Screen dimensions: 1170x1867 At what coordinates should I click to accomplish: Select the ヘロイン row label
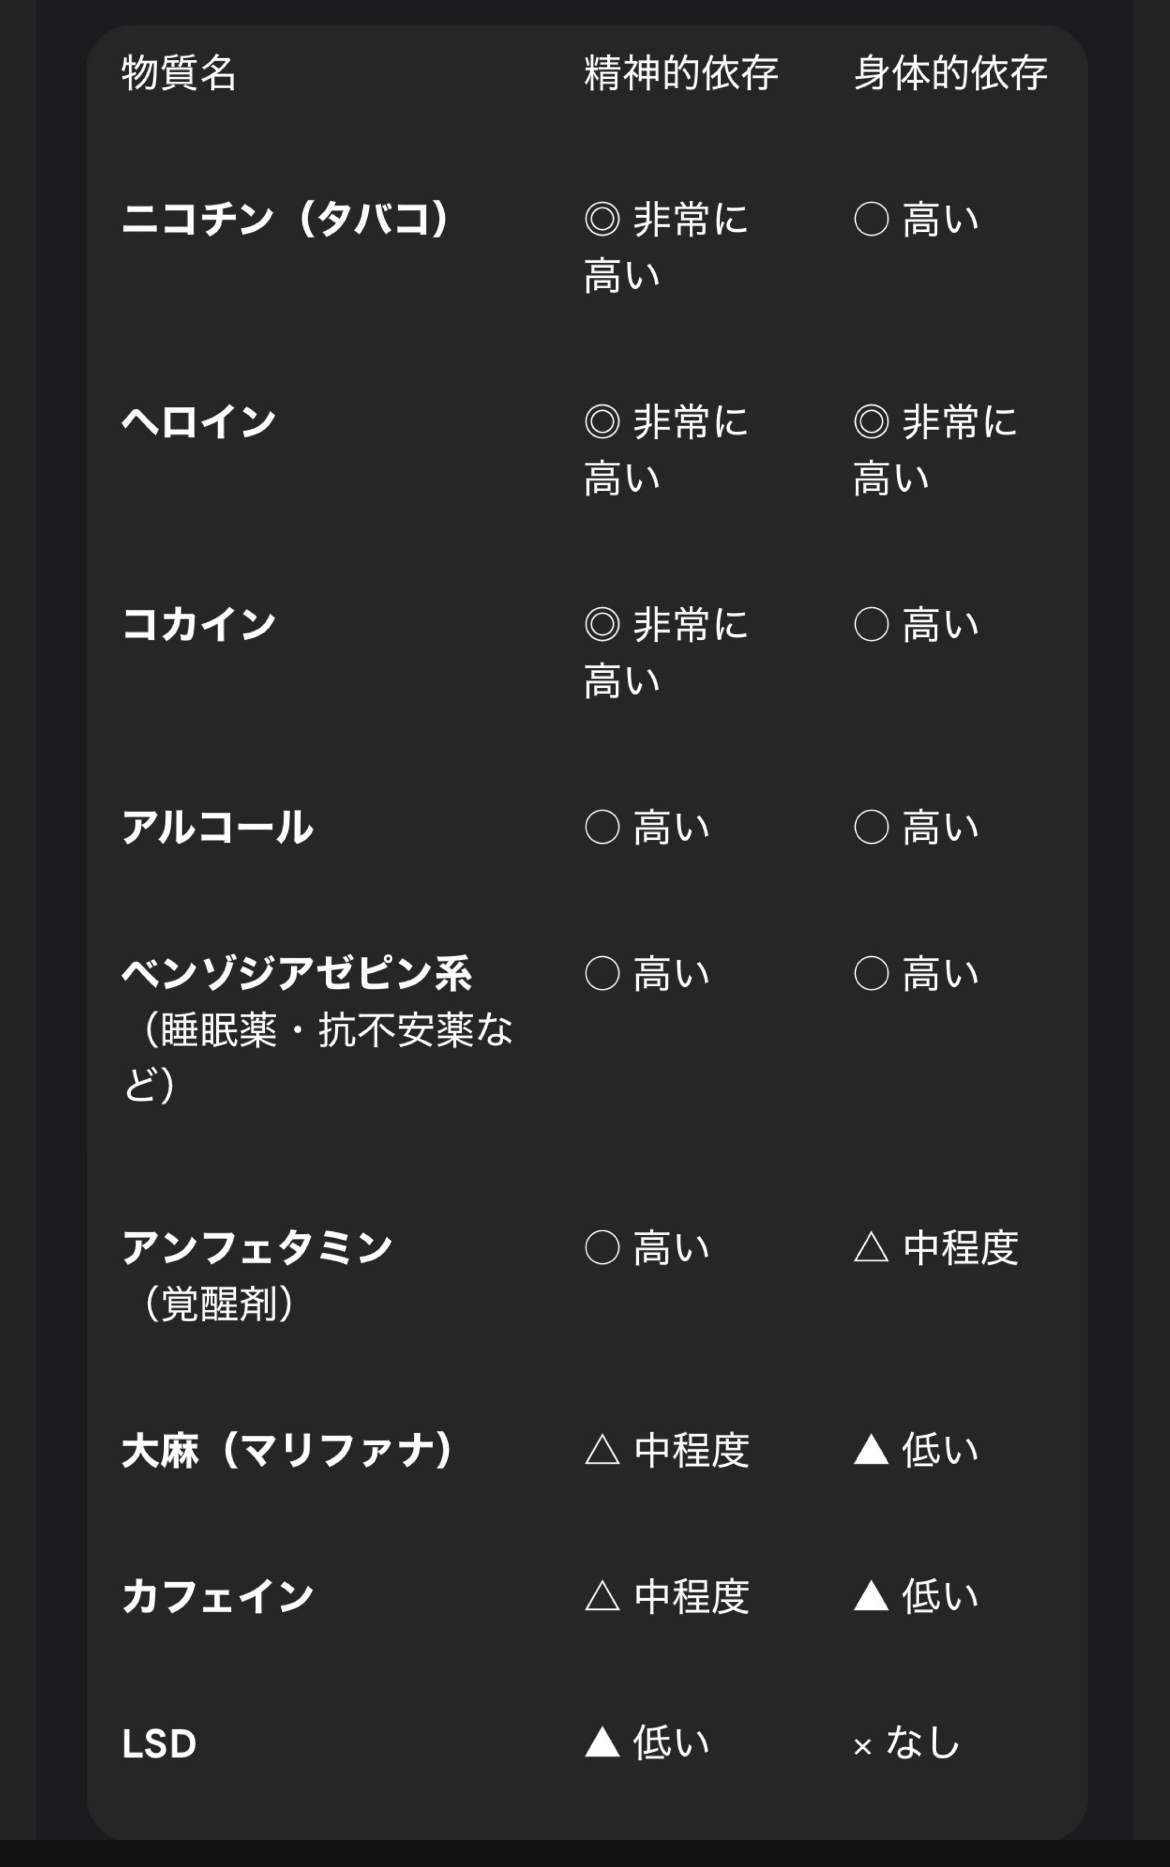coord(199,422)
